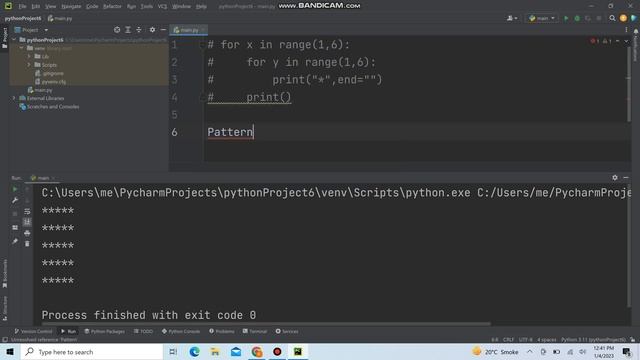Open the main run configuration dropdown
Image resolution: width=640 pixels, height=360 pixels.
click(x=542, y=18)
